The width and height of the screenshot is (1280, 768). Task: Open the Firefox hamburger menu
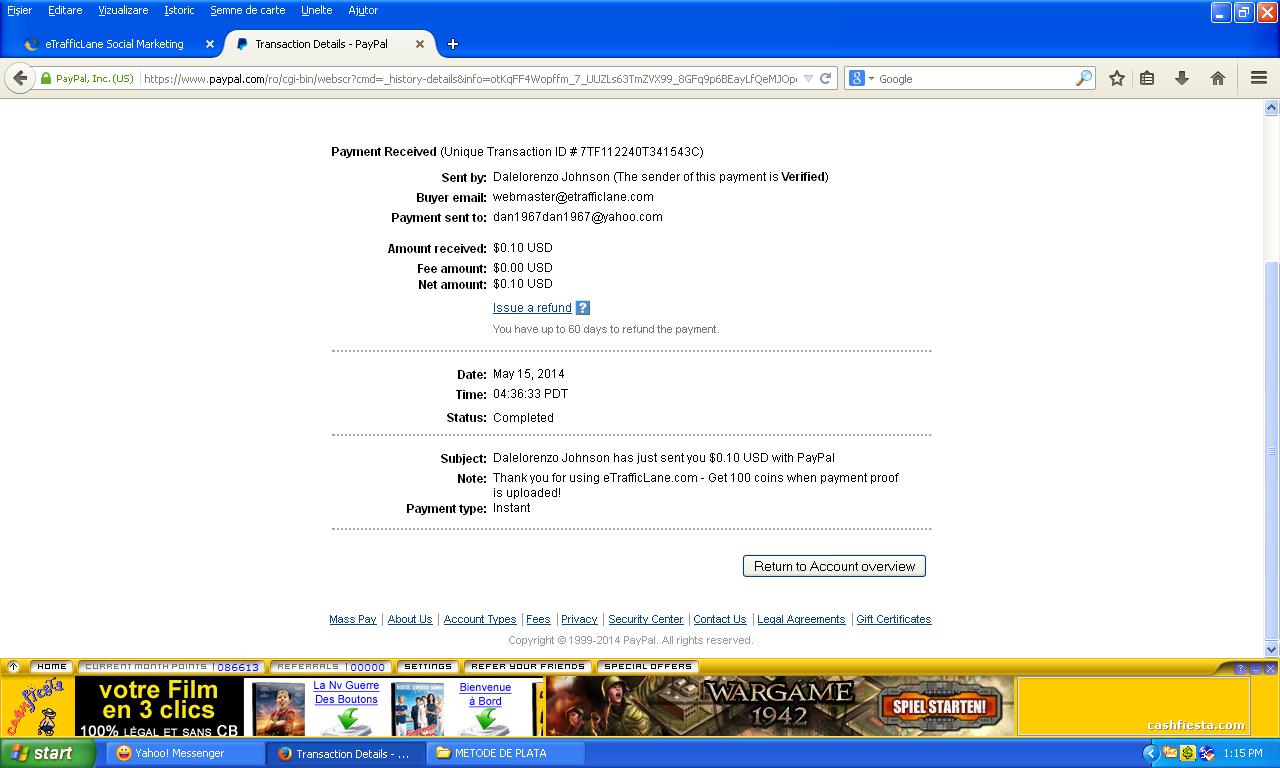(x=1259, y=78)
